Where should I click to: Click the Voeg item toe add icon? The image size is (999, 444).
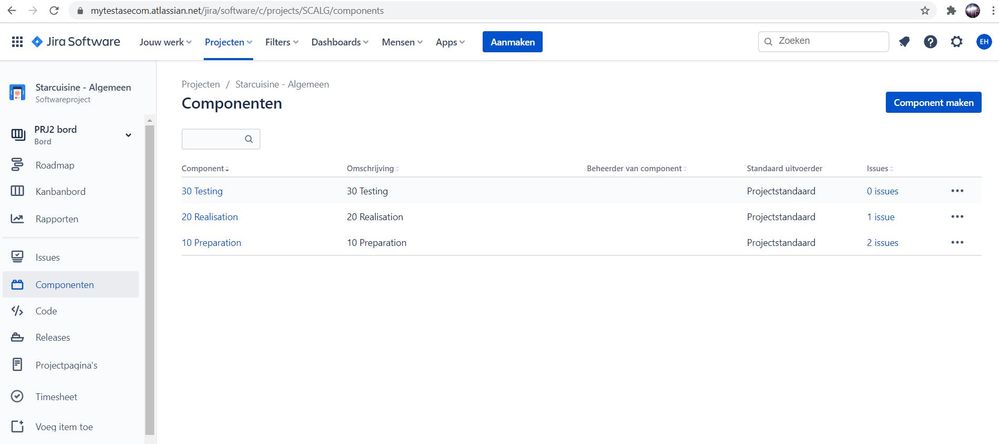(18, 427)
